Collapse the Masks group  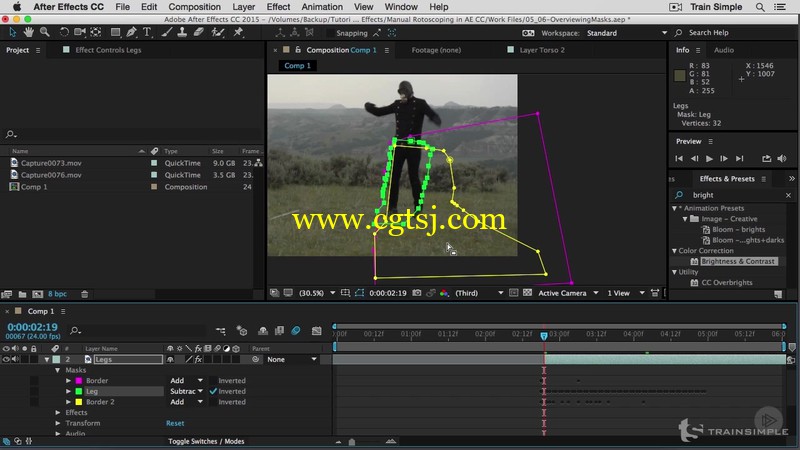58,370
